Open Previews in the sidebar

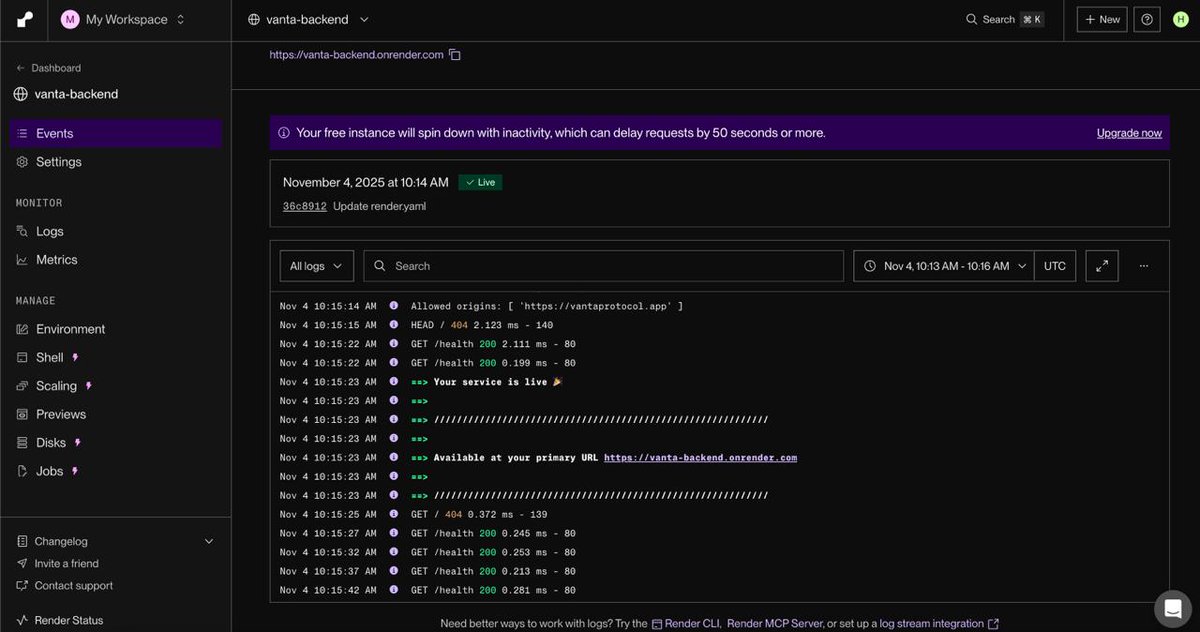point(61,414)
